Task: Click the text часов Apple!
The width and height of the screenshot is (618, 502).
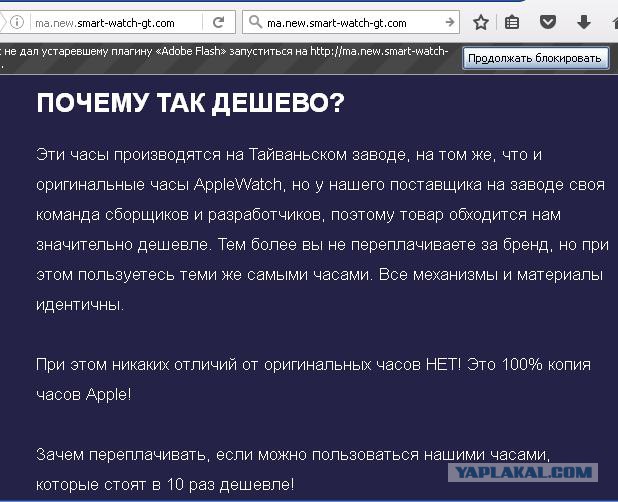Action: [x=84, y=394]
